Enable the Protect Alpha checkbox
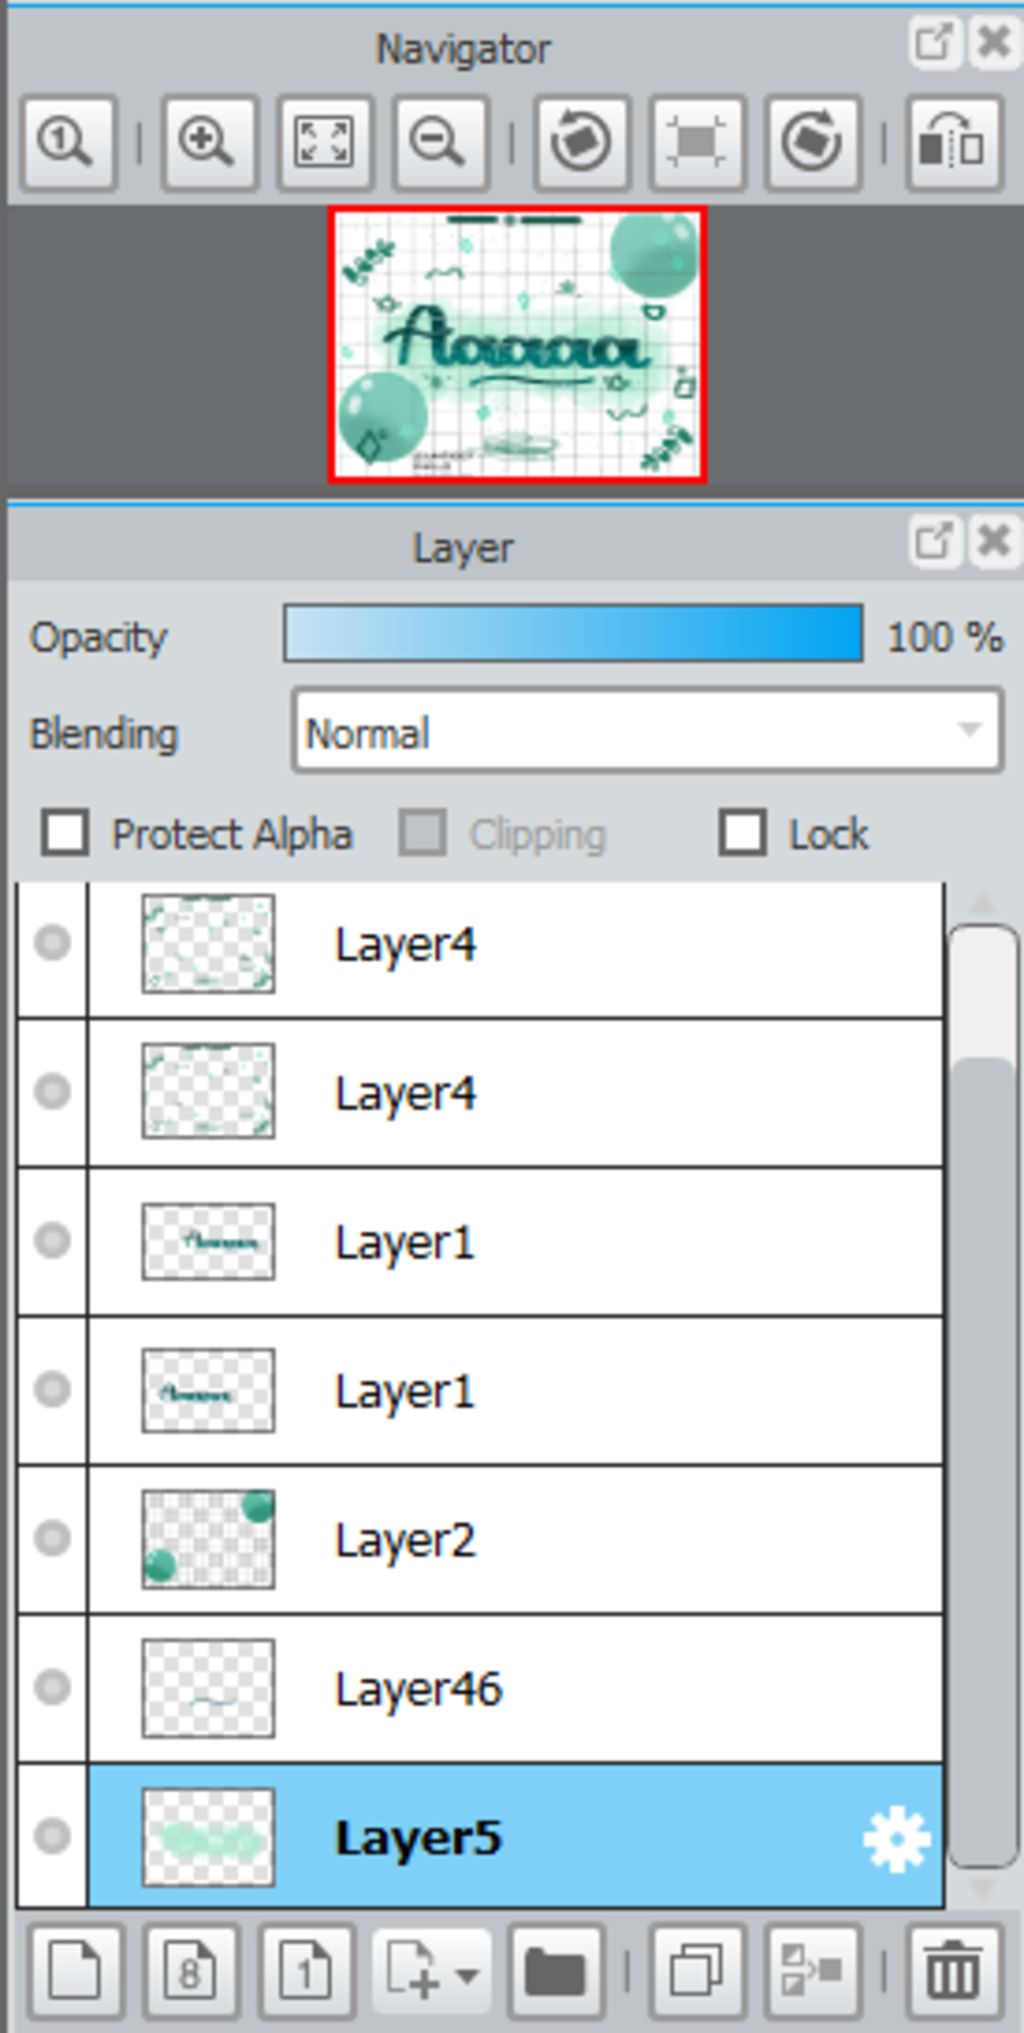This screenshot has height=2033, width=1024. pyautogui.click(x=65, y=833)
